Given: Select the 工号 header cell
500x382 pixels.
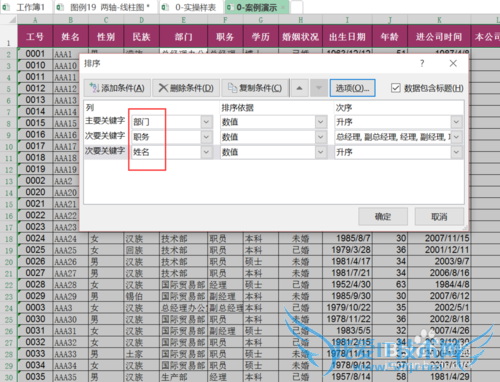Looking at the screenshot, I should coord(35,36).
